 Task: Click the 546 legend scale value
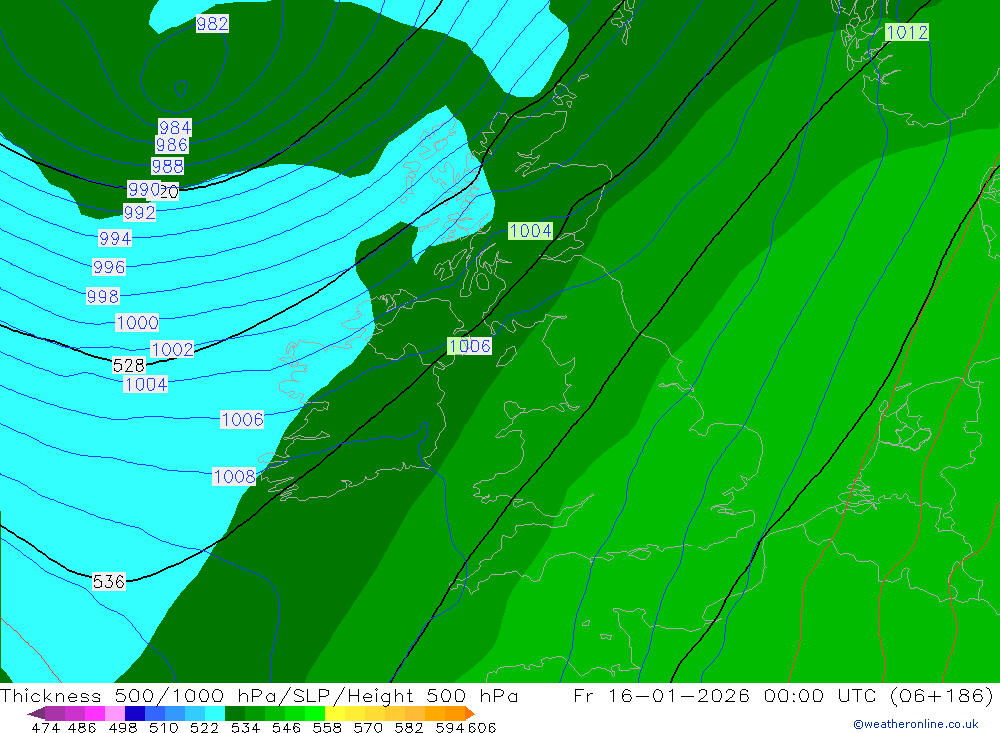286,727
